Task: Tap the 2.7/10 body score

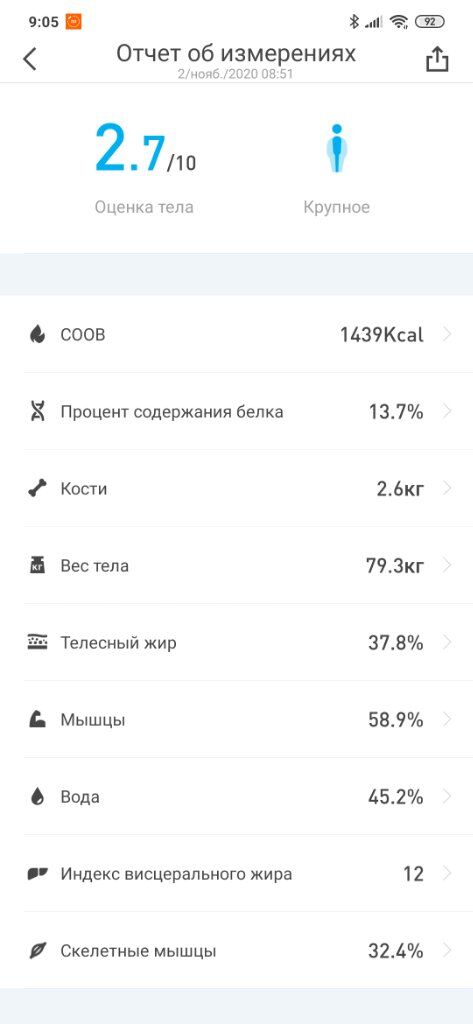Action: pos(145,148)
